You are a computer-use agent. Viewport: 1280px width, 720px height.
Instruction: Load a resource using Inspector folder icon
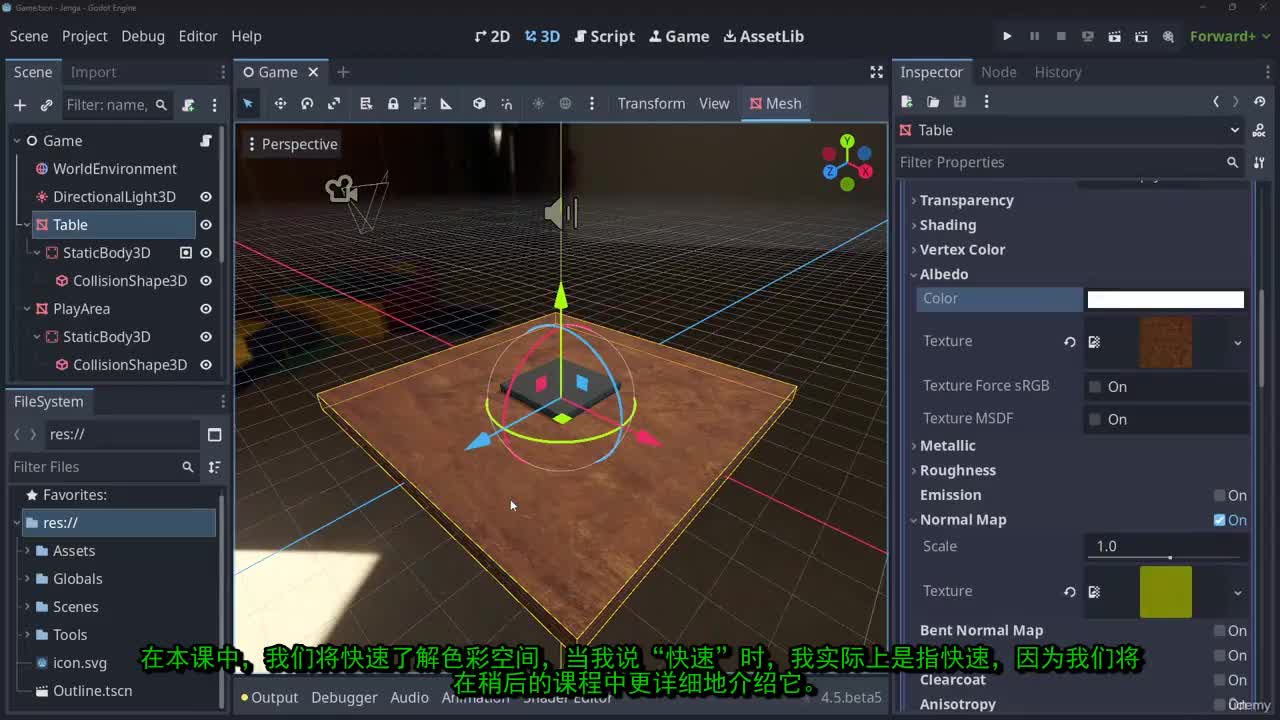[x=933, y=102]
